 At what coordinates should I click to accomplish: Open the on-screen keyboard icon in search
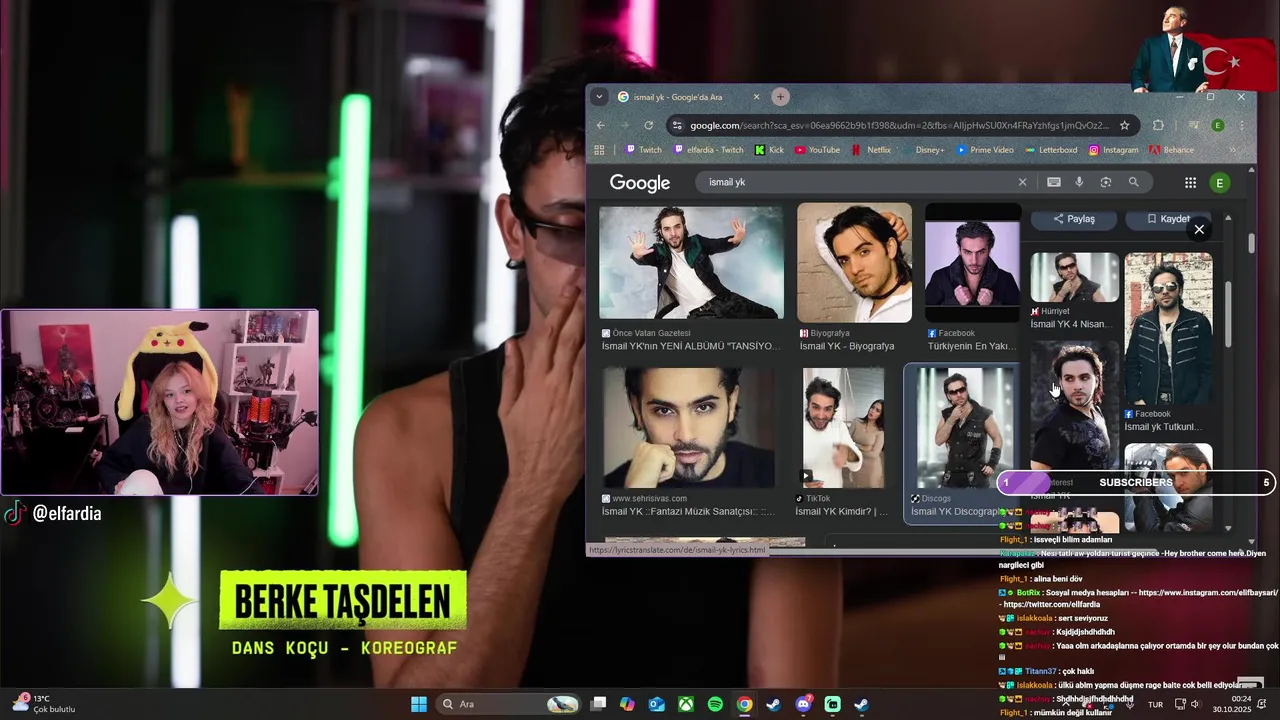1053,182
